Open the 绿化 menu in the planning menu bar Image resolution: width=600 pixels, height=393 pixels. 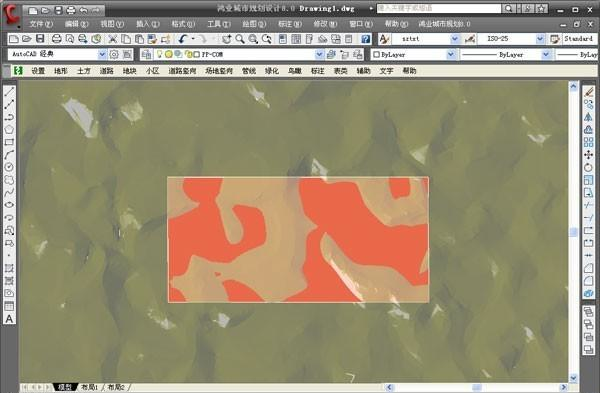point(272,70)
